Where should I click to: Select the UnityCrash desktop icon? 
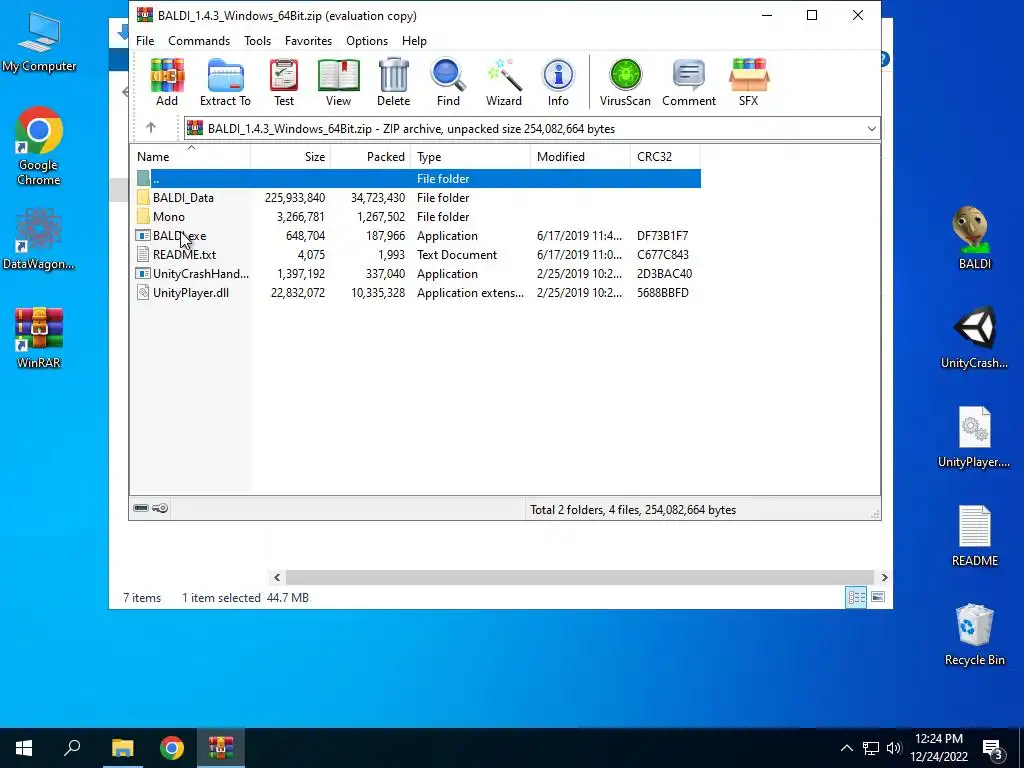(974, 338)
